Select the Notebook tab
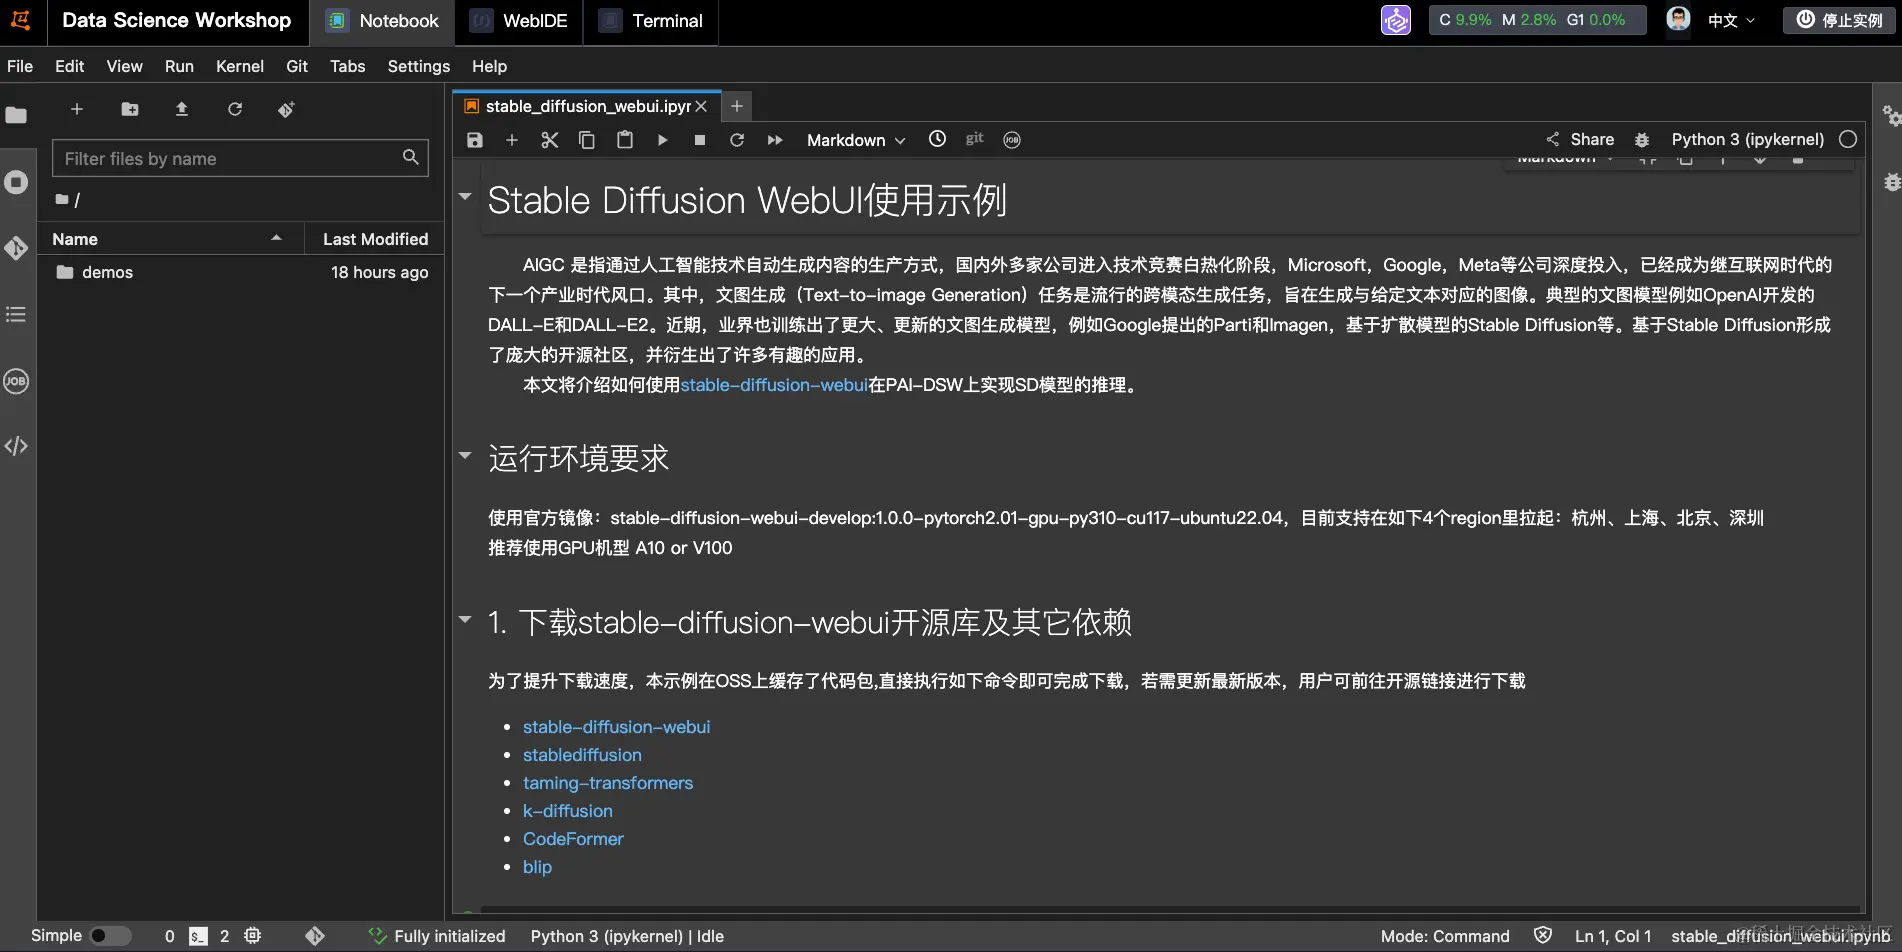This screenshot has height=952, width=1902. (x=383, y=21)
